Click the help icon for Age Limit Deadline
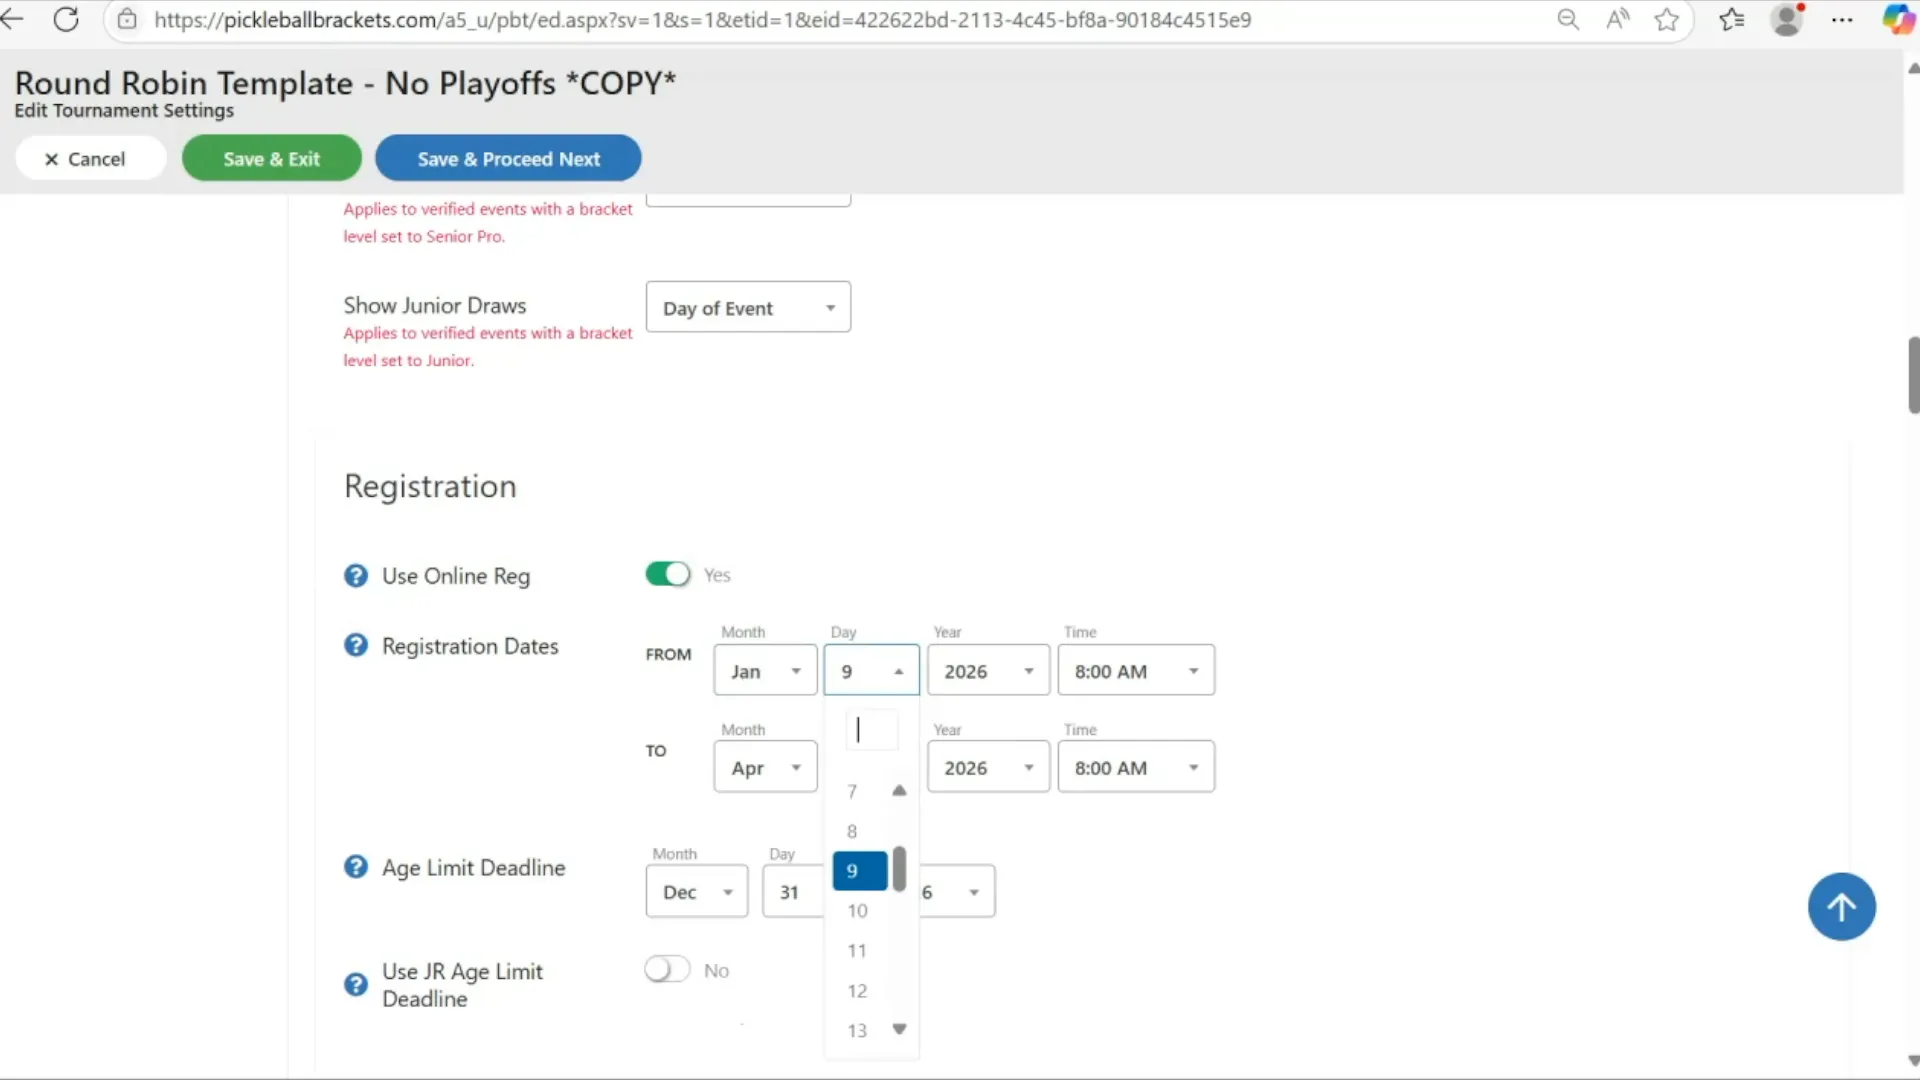Viewport: 1920px width, 1080px height. pos(356,867)
